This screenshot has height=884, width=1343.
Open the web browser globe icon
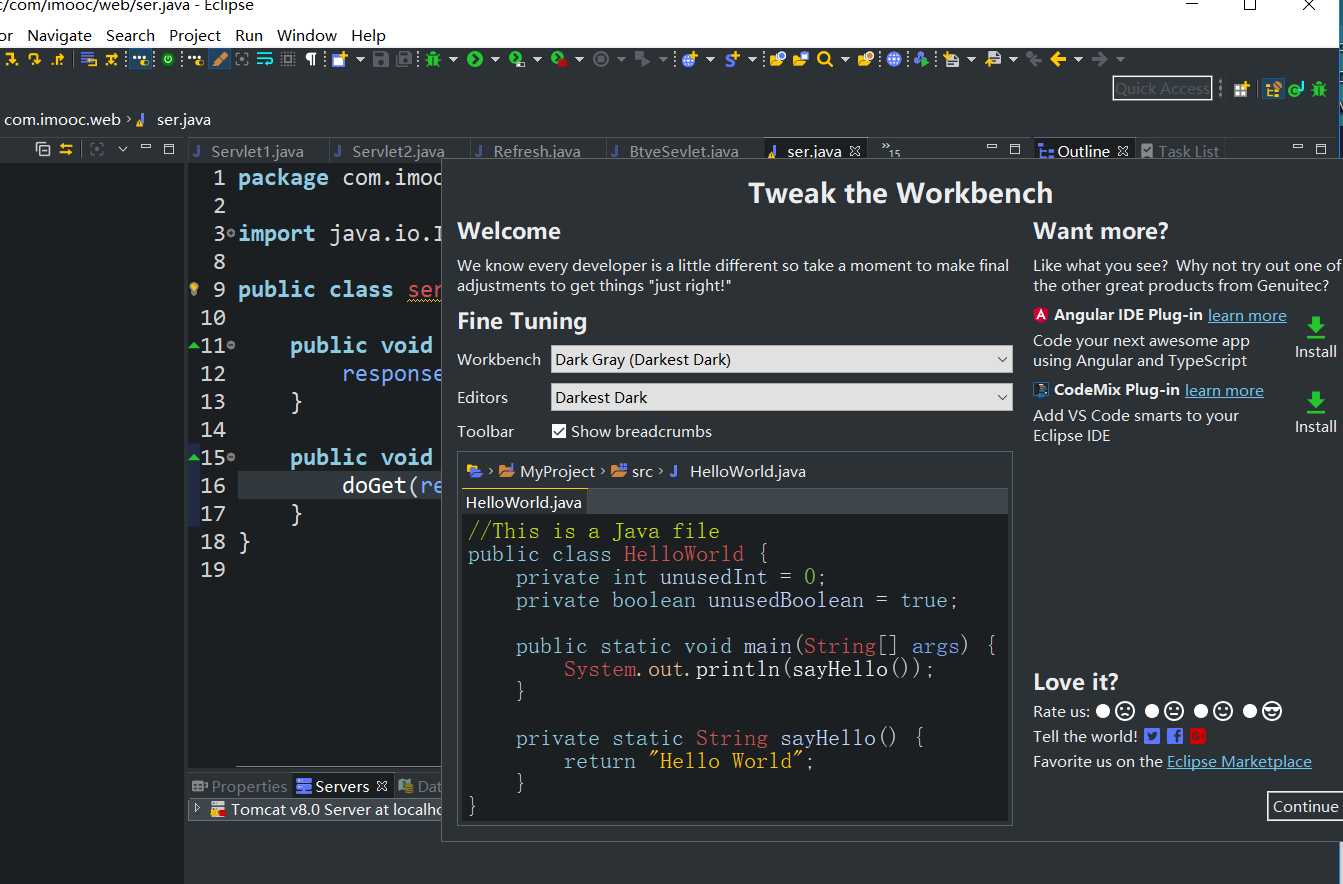pyautogui.click(x=894, y=59)
